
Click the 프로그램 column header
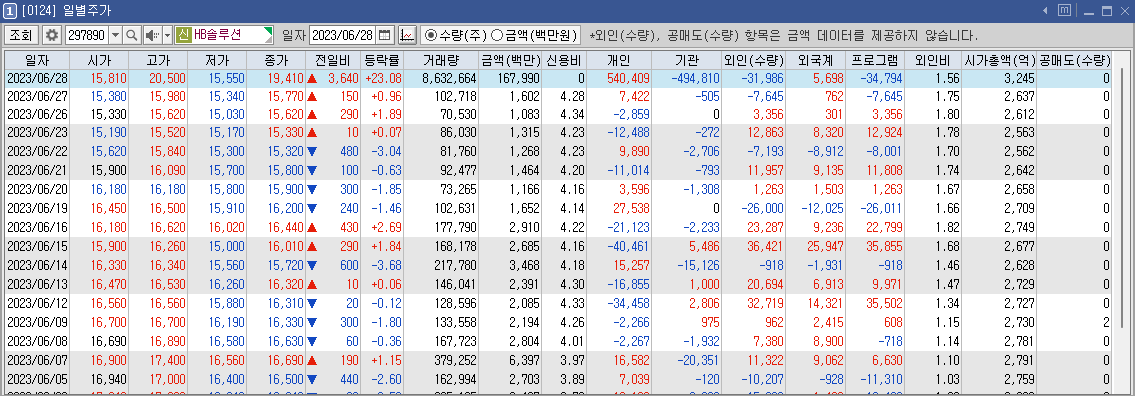click(875, 60)
